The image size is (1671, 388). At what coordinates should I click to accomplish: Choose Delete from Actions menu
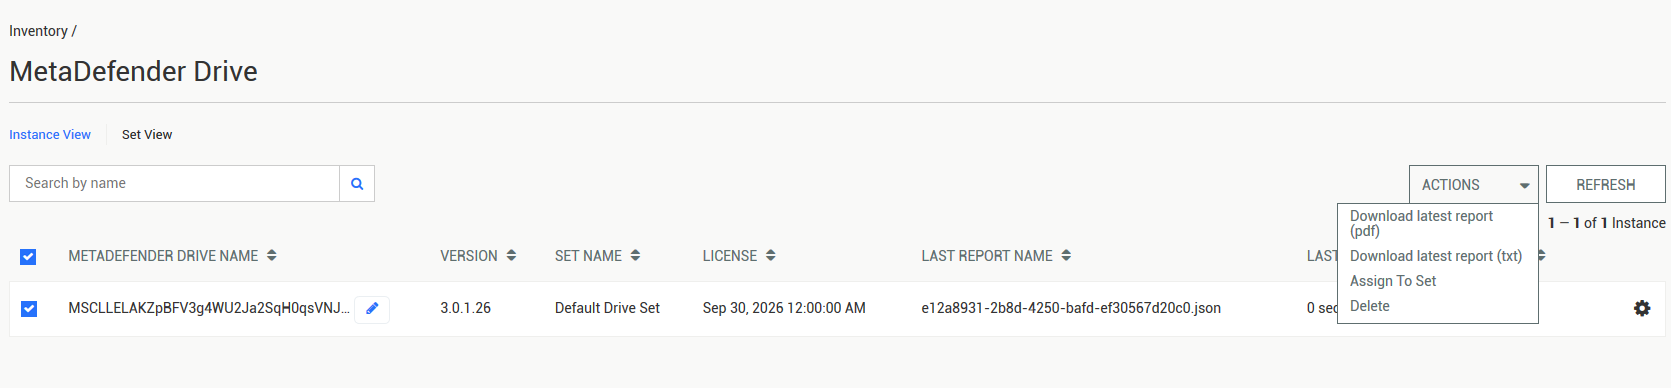1370,306
